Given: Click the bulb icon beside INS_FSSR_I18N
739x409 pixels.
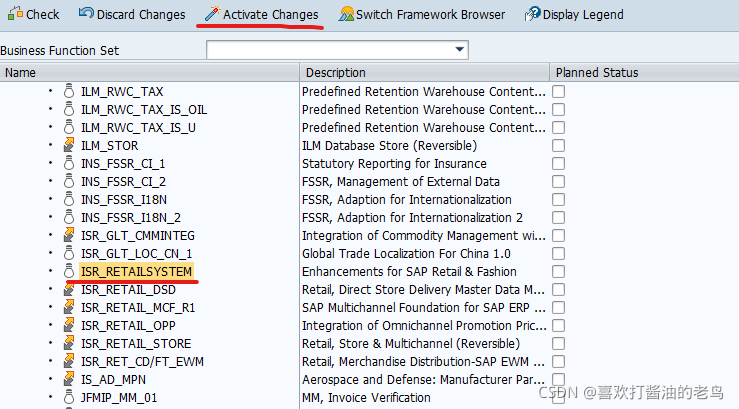Looking at the screenshot, I should [x=69, y=199].
